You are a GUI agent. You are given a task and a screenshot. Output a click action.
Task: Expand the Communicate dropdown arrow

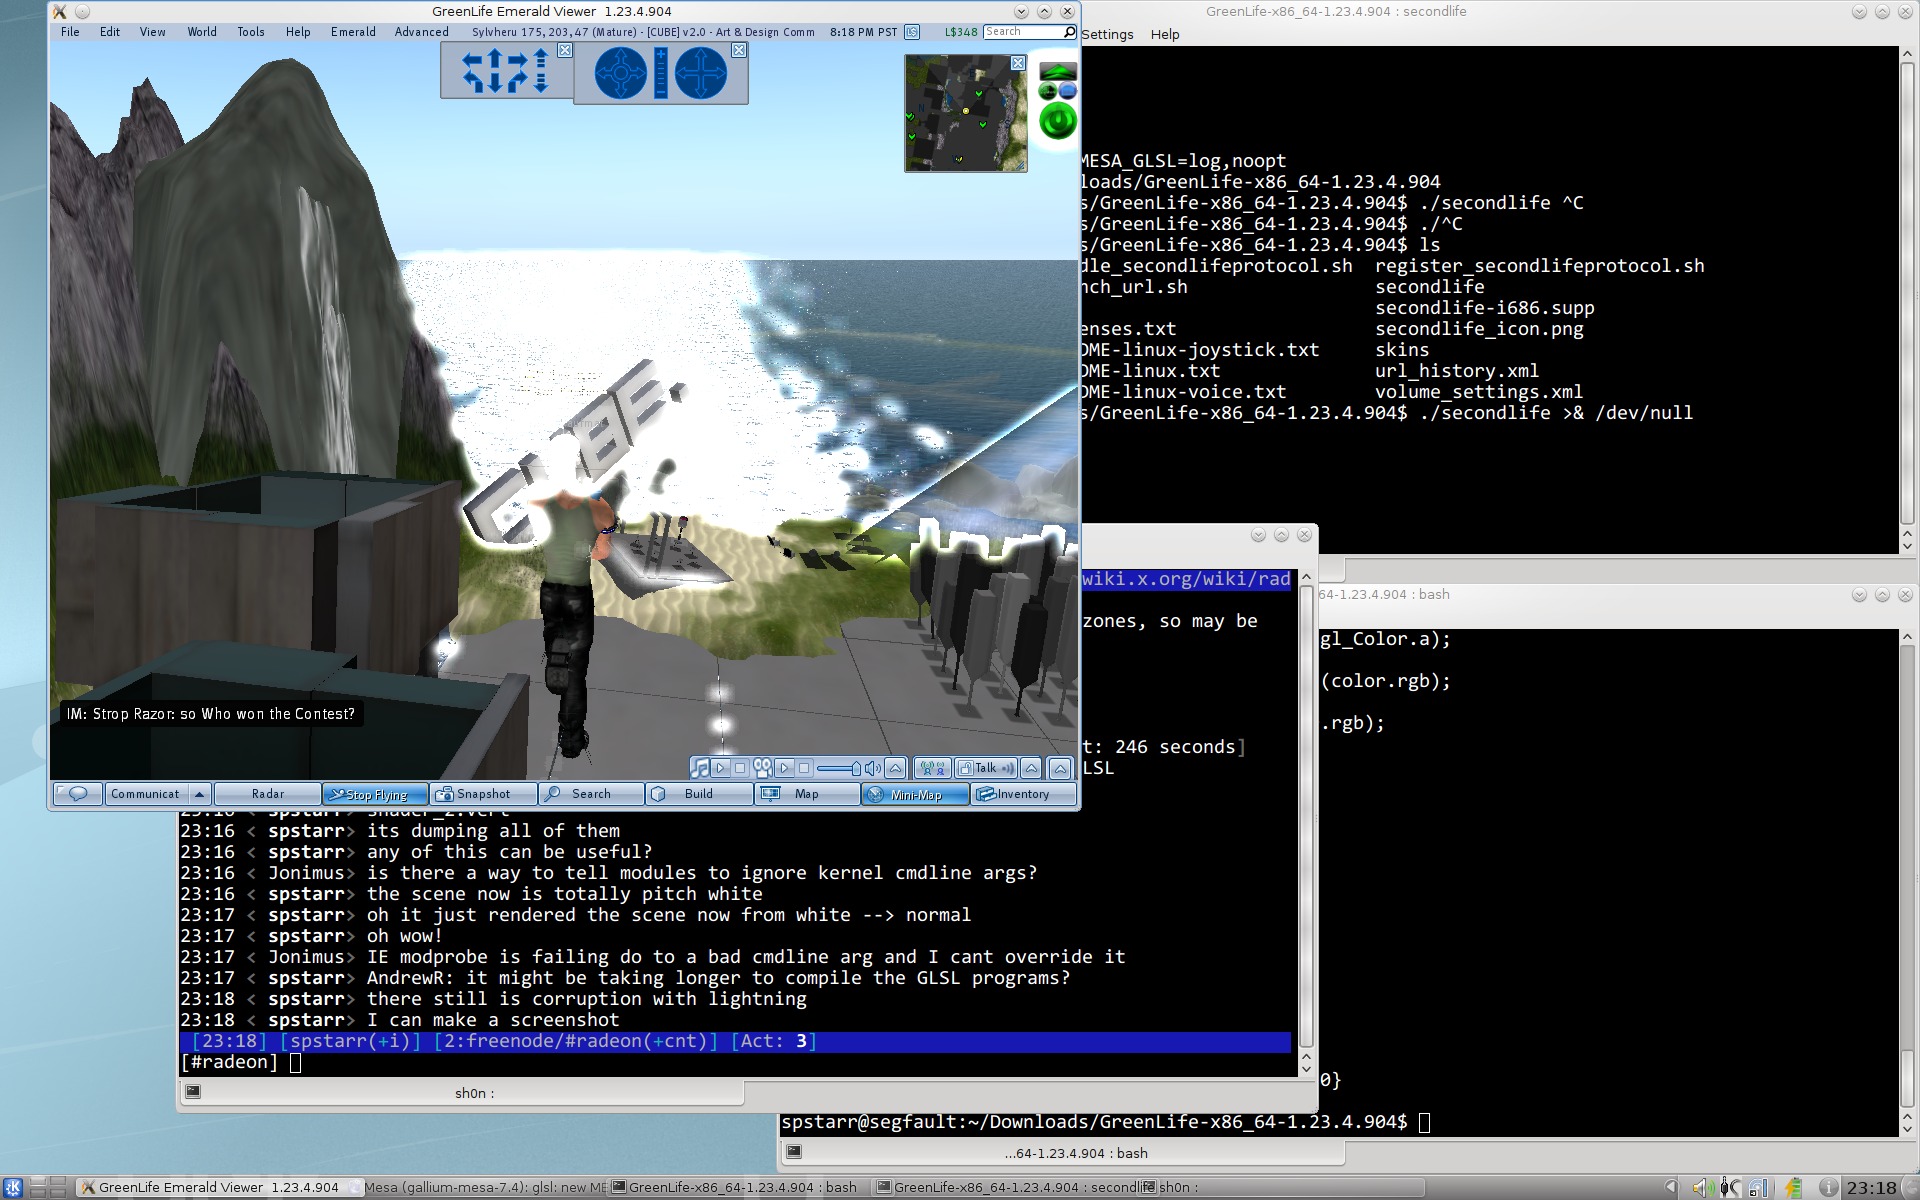(x=199, y=794)
